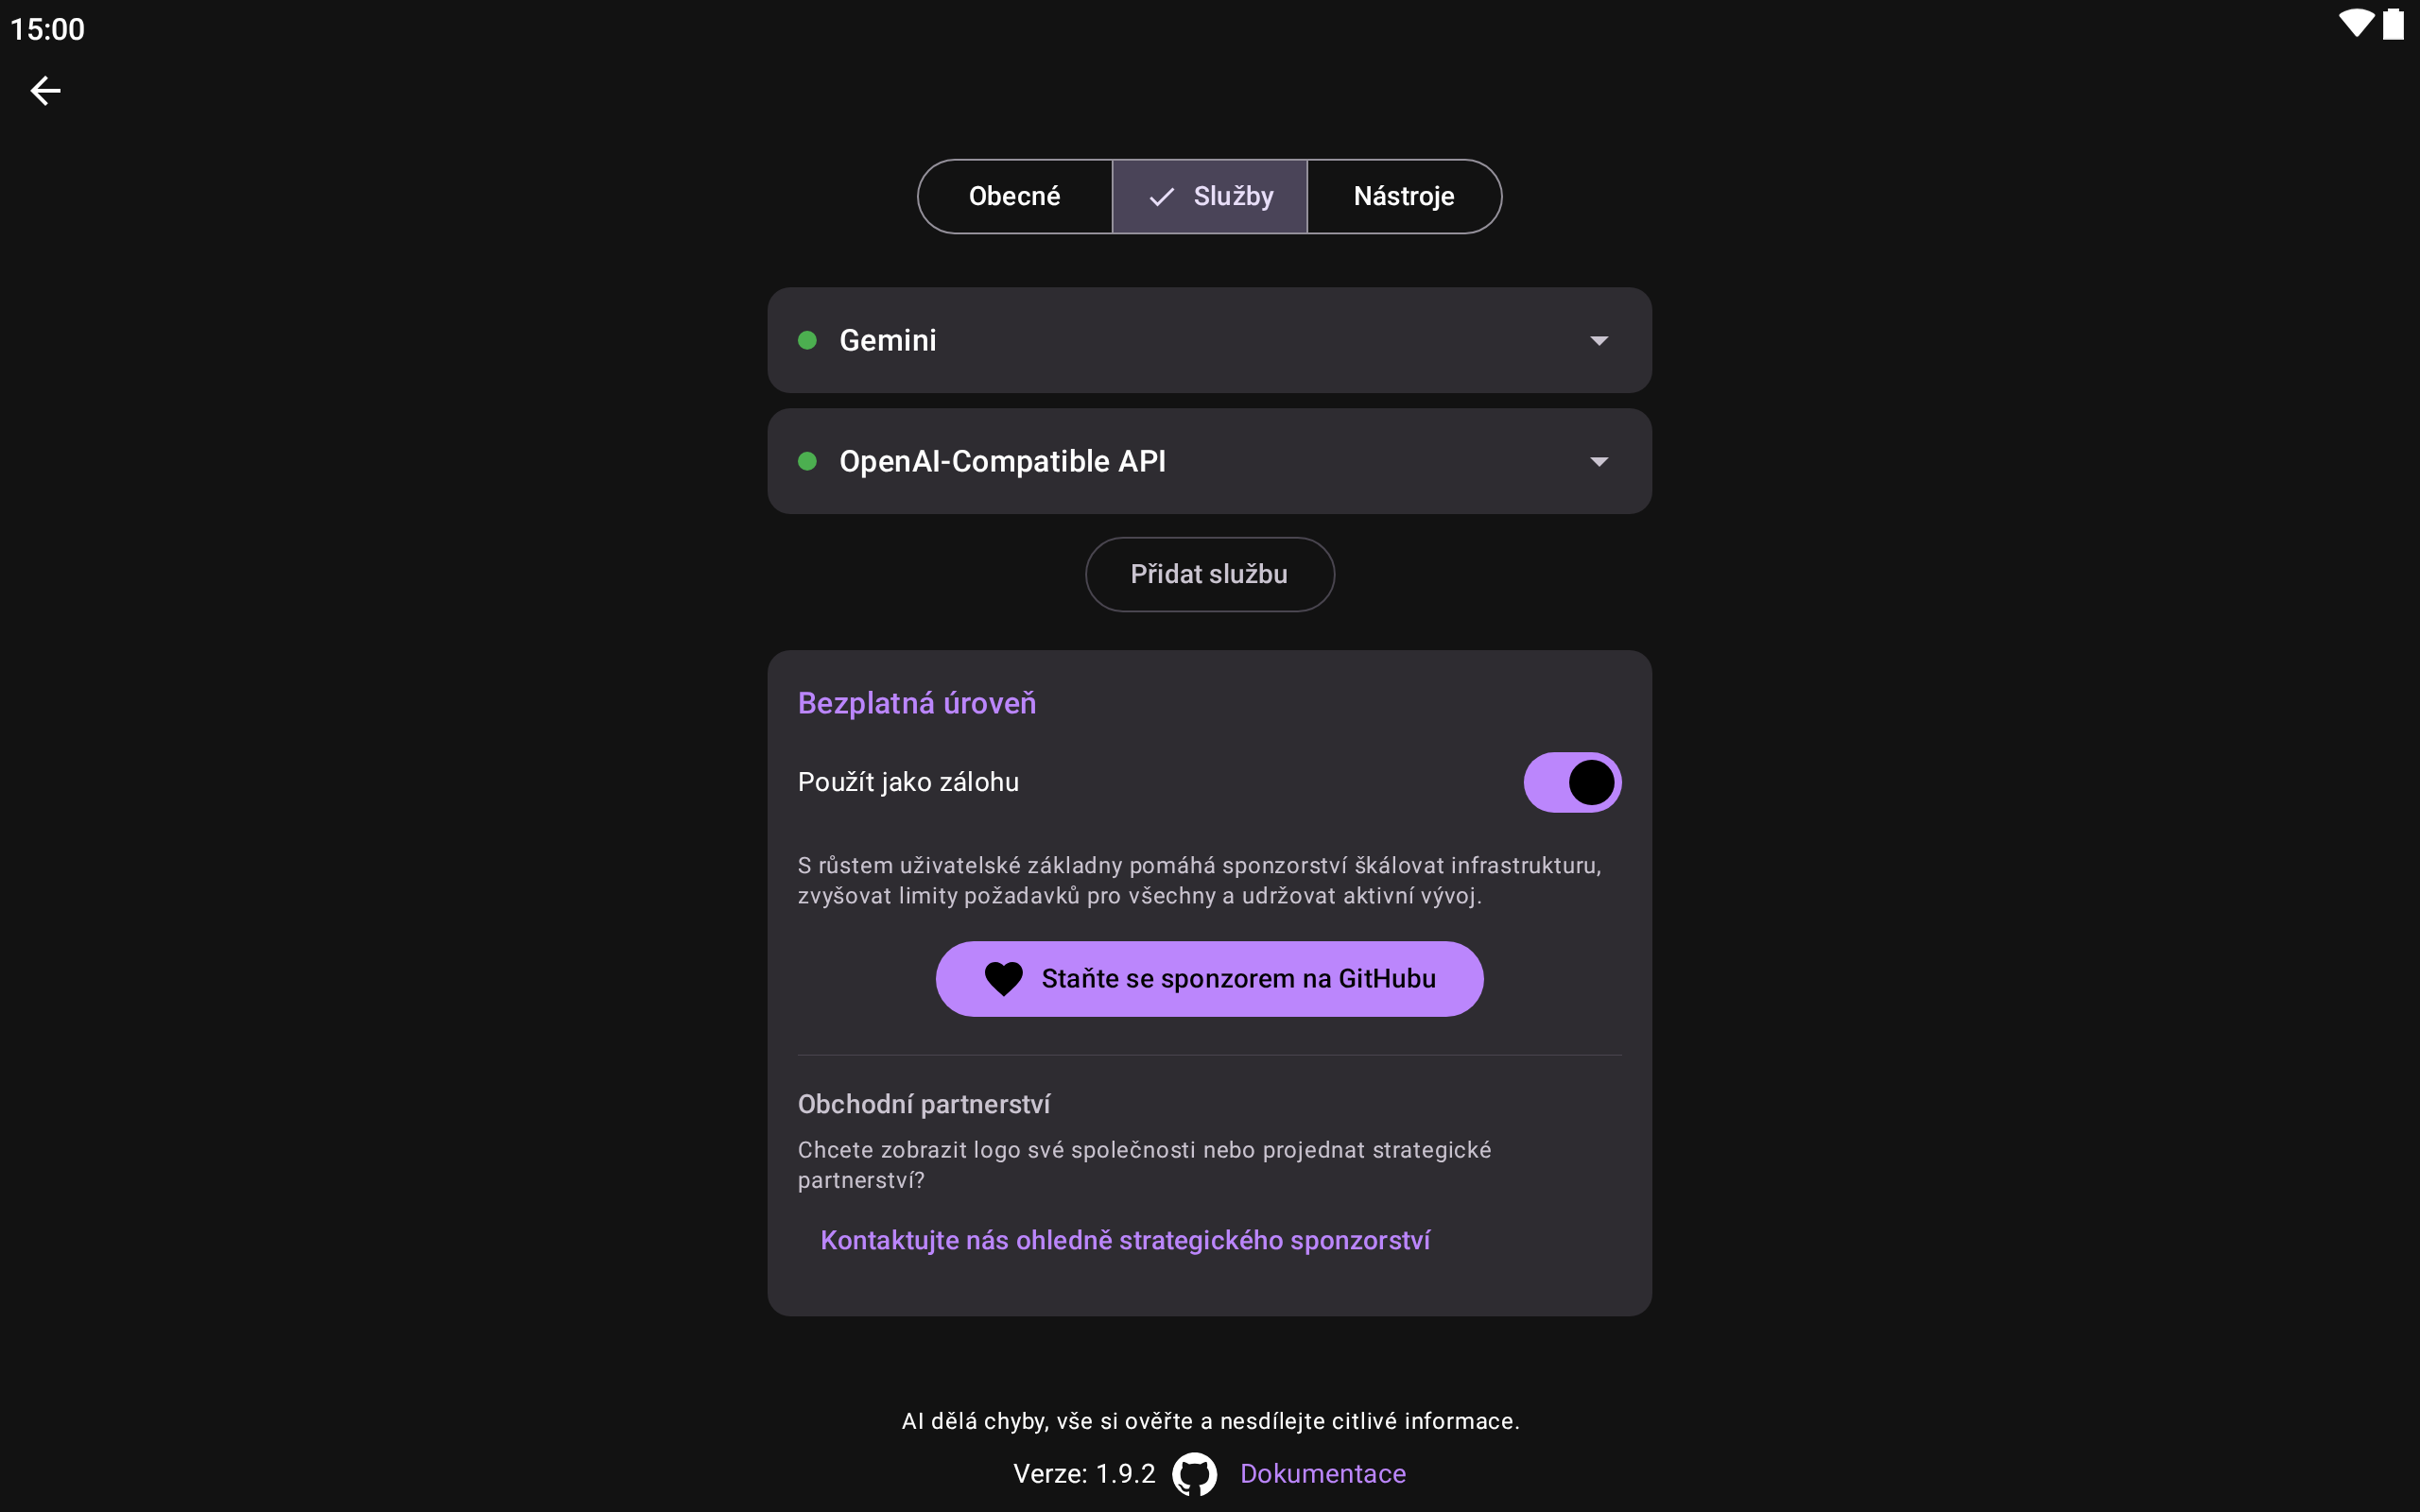Click the heart icon on sponsor button
This screenshot has height=1512, width=2420.
[x=1003, y=978]
